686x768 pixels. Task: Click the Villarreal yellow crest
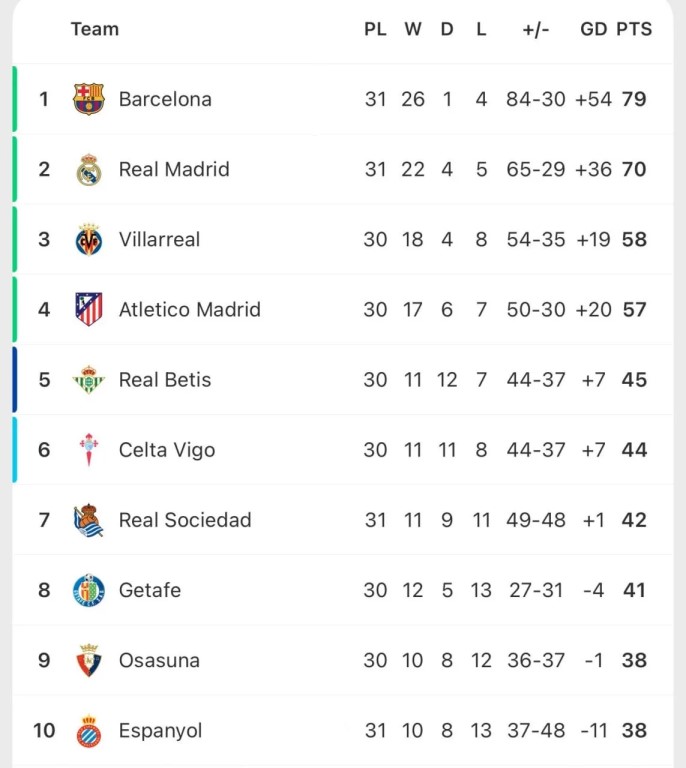89,240
